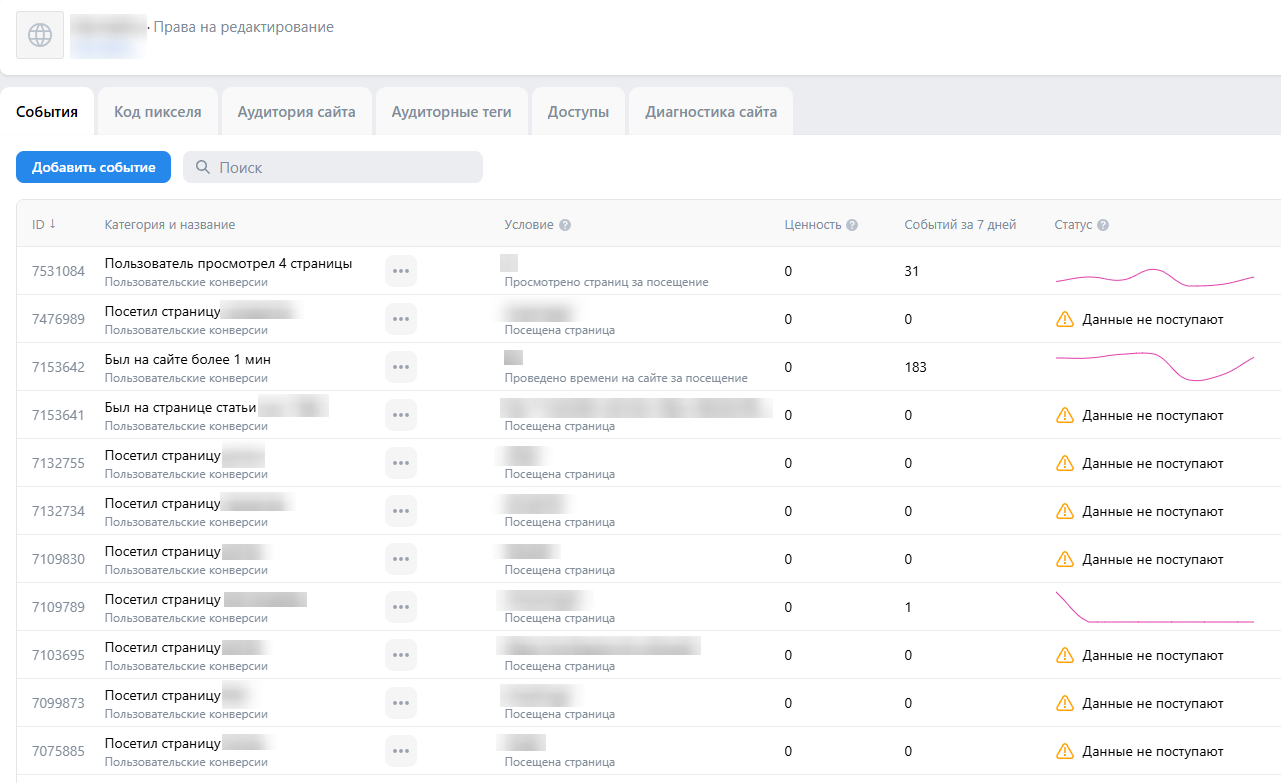Click search magnifier icon
The height and width of the screenshot is (783, 1281).
coord(203,167)
